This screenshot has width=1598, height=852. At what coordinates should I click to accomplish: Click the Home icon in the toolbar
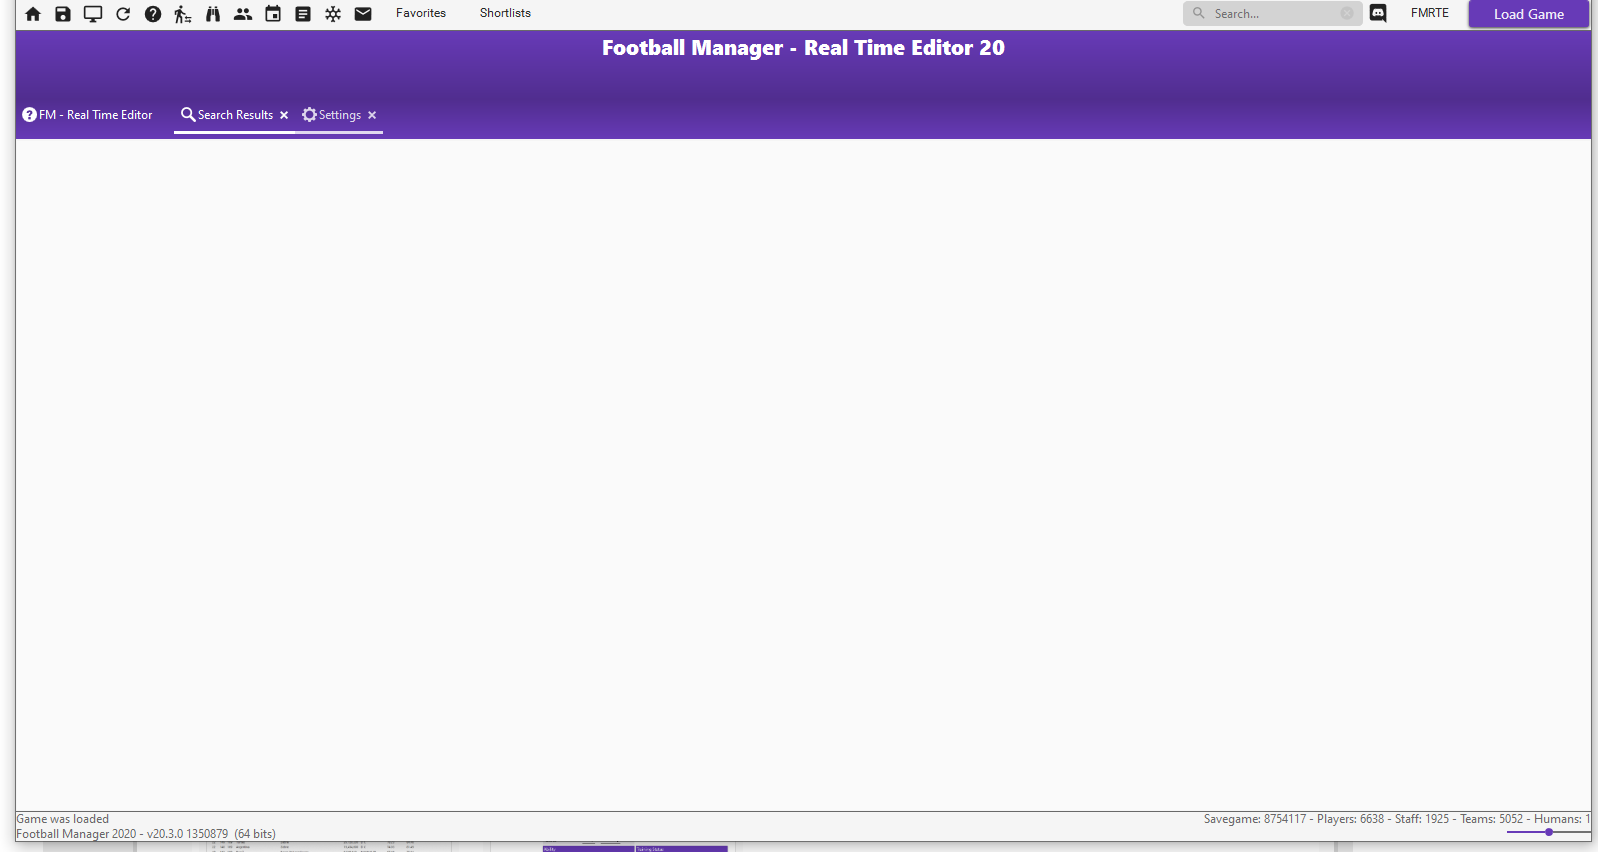click(x=33, y=14)
